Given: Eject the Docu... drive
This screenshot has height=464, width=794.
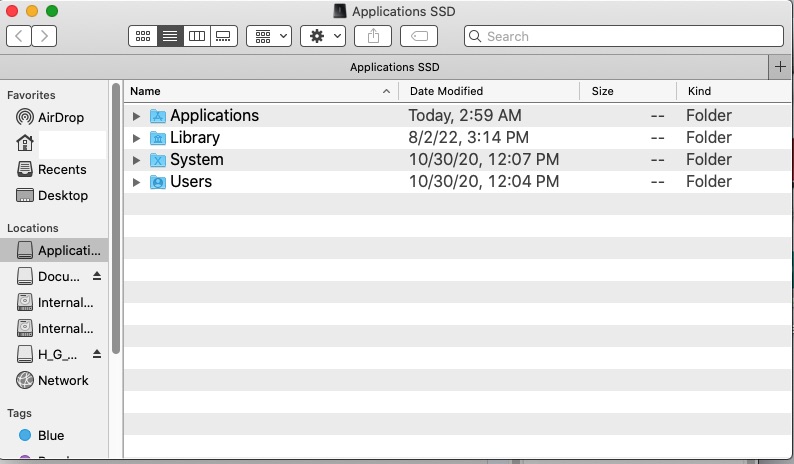Looking at the screenshot, I should 97,276.
